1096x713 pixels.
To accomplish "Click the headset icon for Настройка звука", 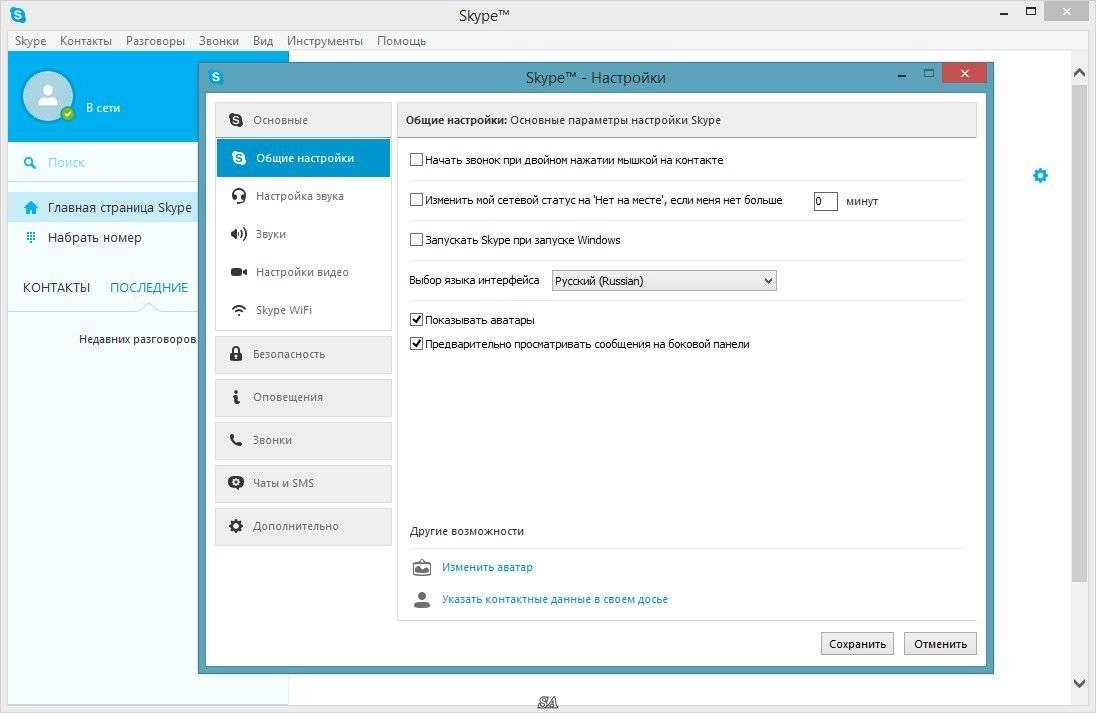I will tap(239, 196).
